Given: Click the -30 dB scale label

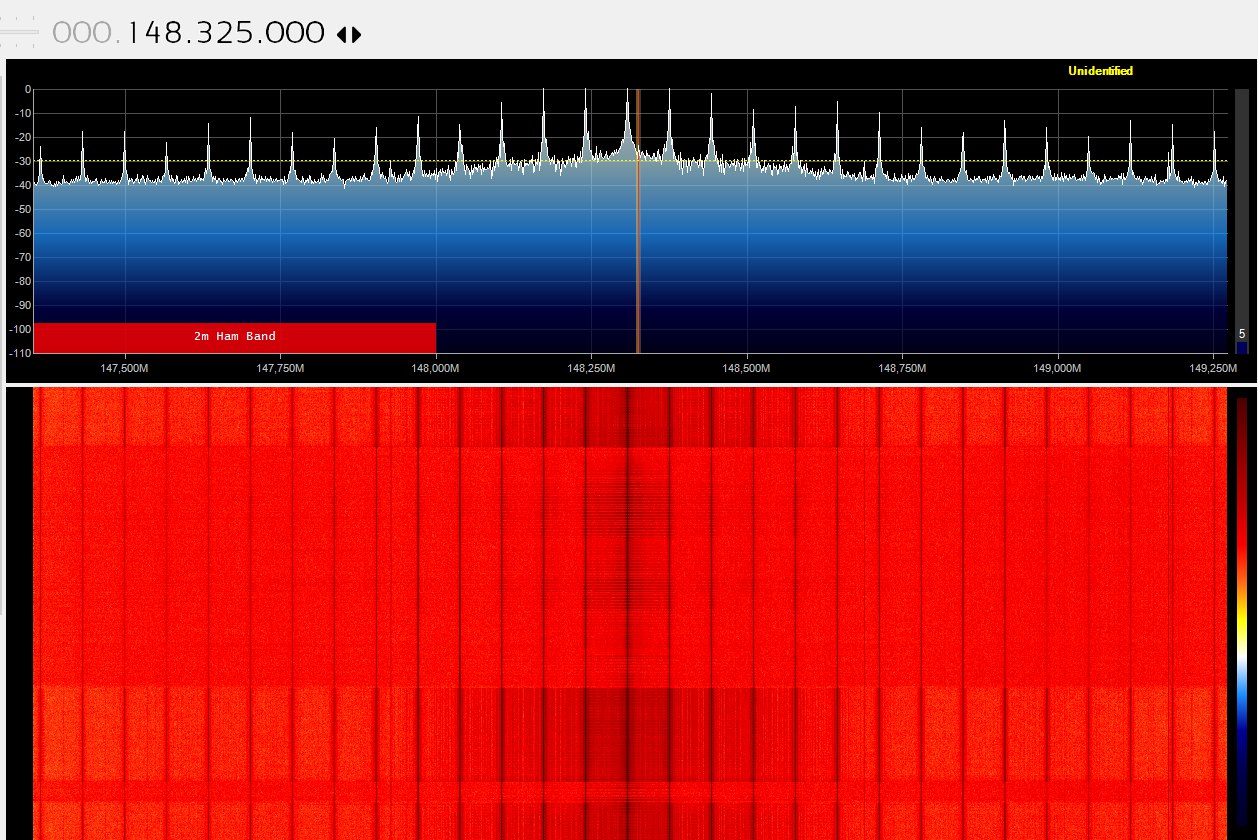Looking at the screenshot, I should click(23, 161).
